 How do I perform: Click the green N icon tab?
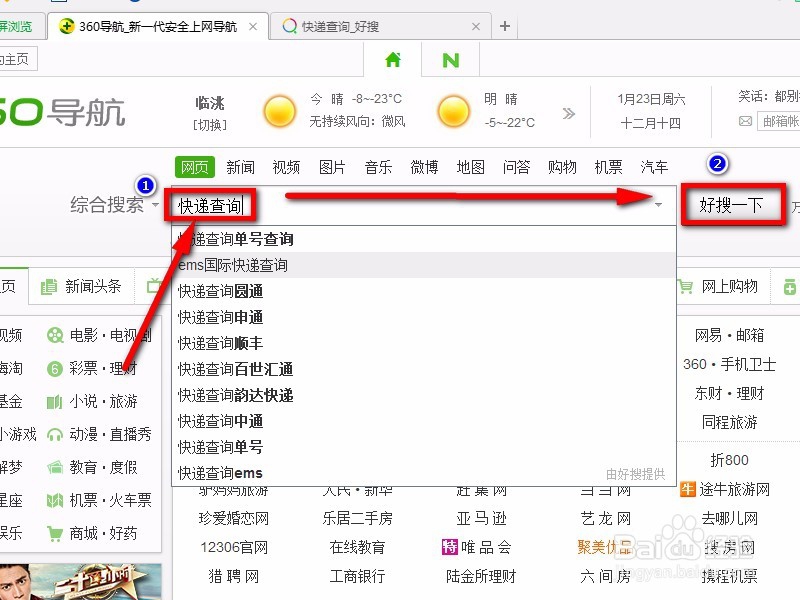451,60
